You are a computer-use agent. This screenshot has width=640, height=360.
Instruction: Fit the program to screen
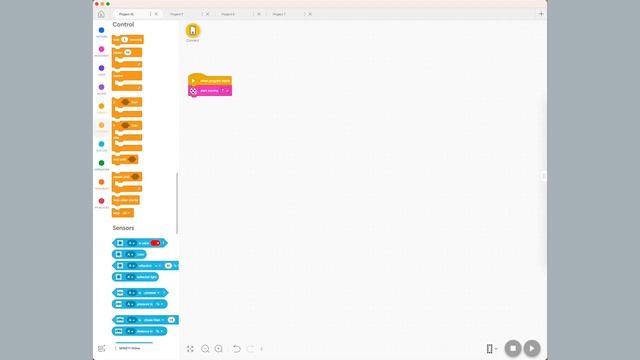coord(190,349)
